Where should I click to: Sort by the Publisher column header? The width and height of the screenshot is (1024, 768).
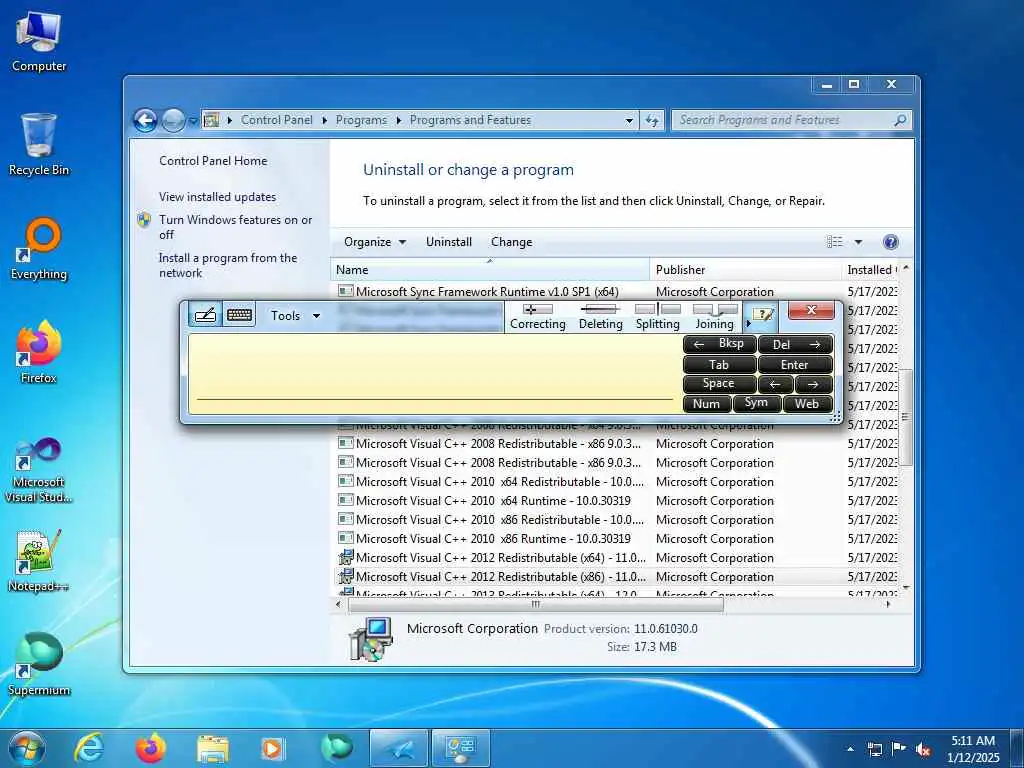click(x=746, y=270)
